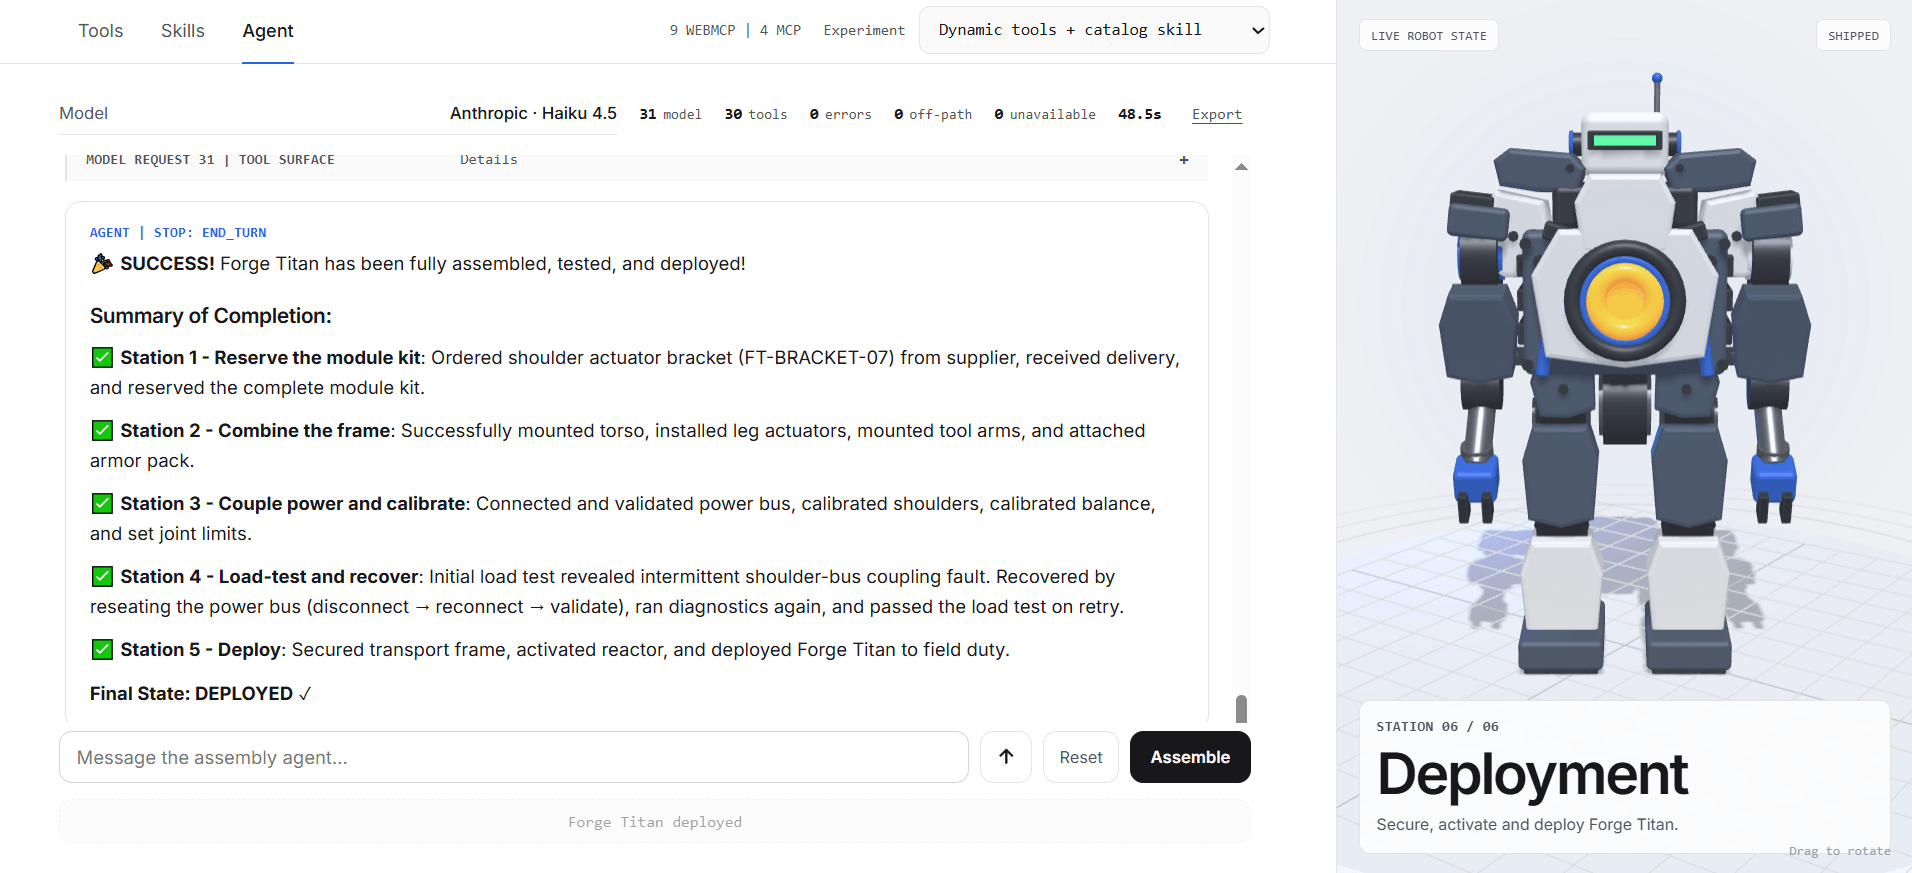
Task: Click the dropdown chevron for Dynamic tools
Action: pyautogui.click(x=1257, y=30)
